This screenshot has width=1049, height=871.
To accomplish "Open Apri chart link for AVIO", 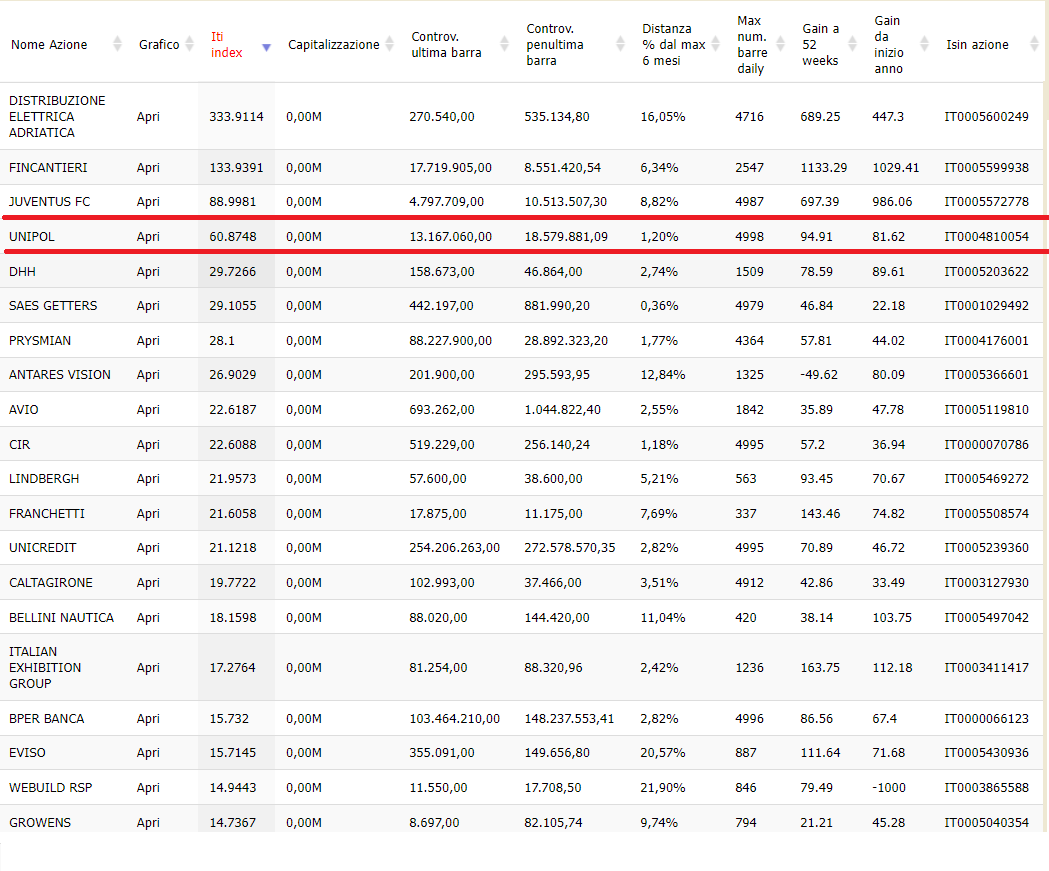I will point(148,409).
